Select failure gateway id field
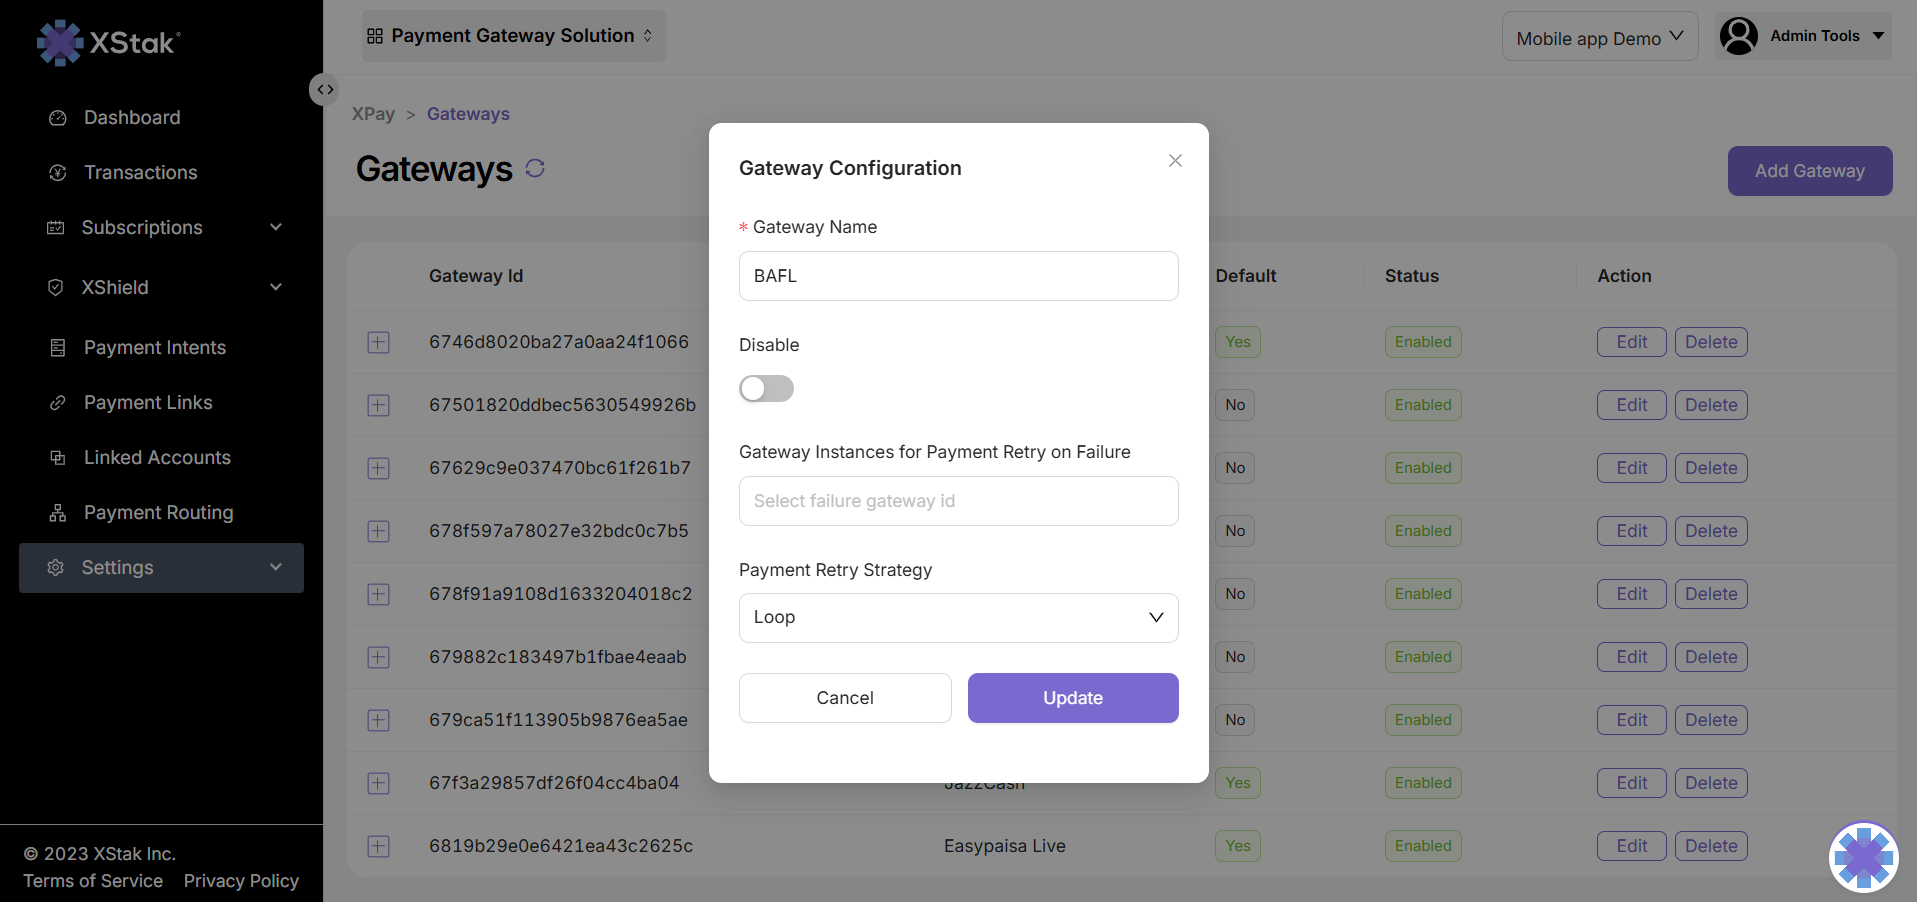The width and height of the screenshot is (1917, 902). click(x=958, y=501)
